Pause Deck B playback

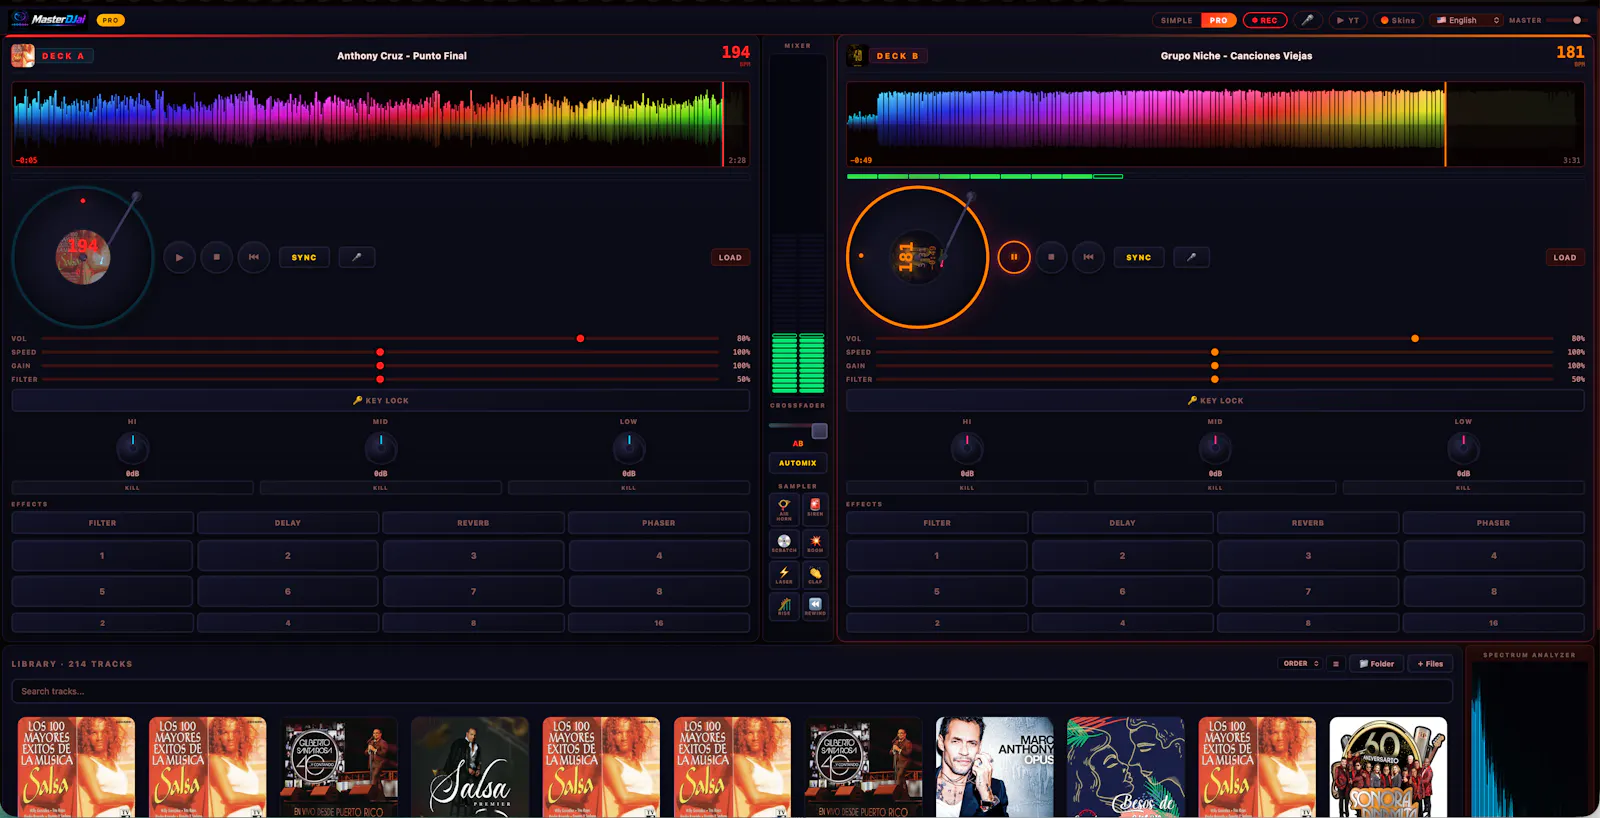point(1013,257)
